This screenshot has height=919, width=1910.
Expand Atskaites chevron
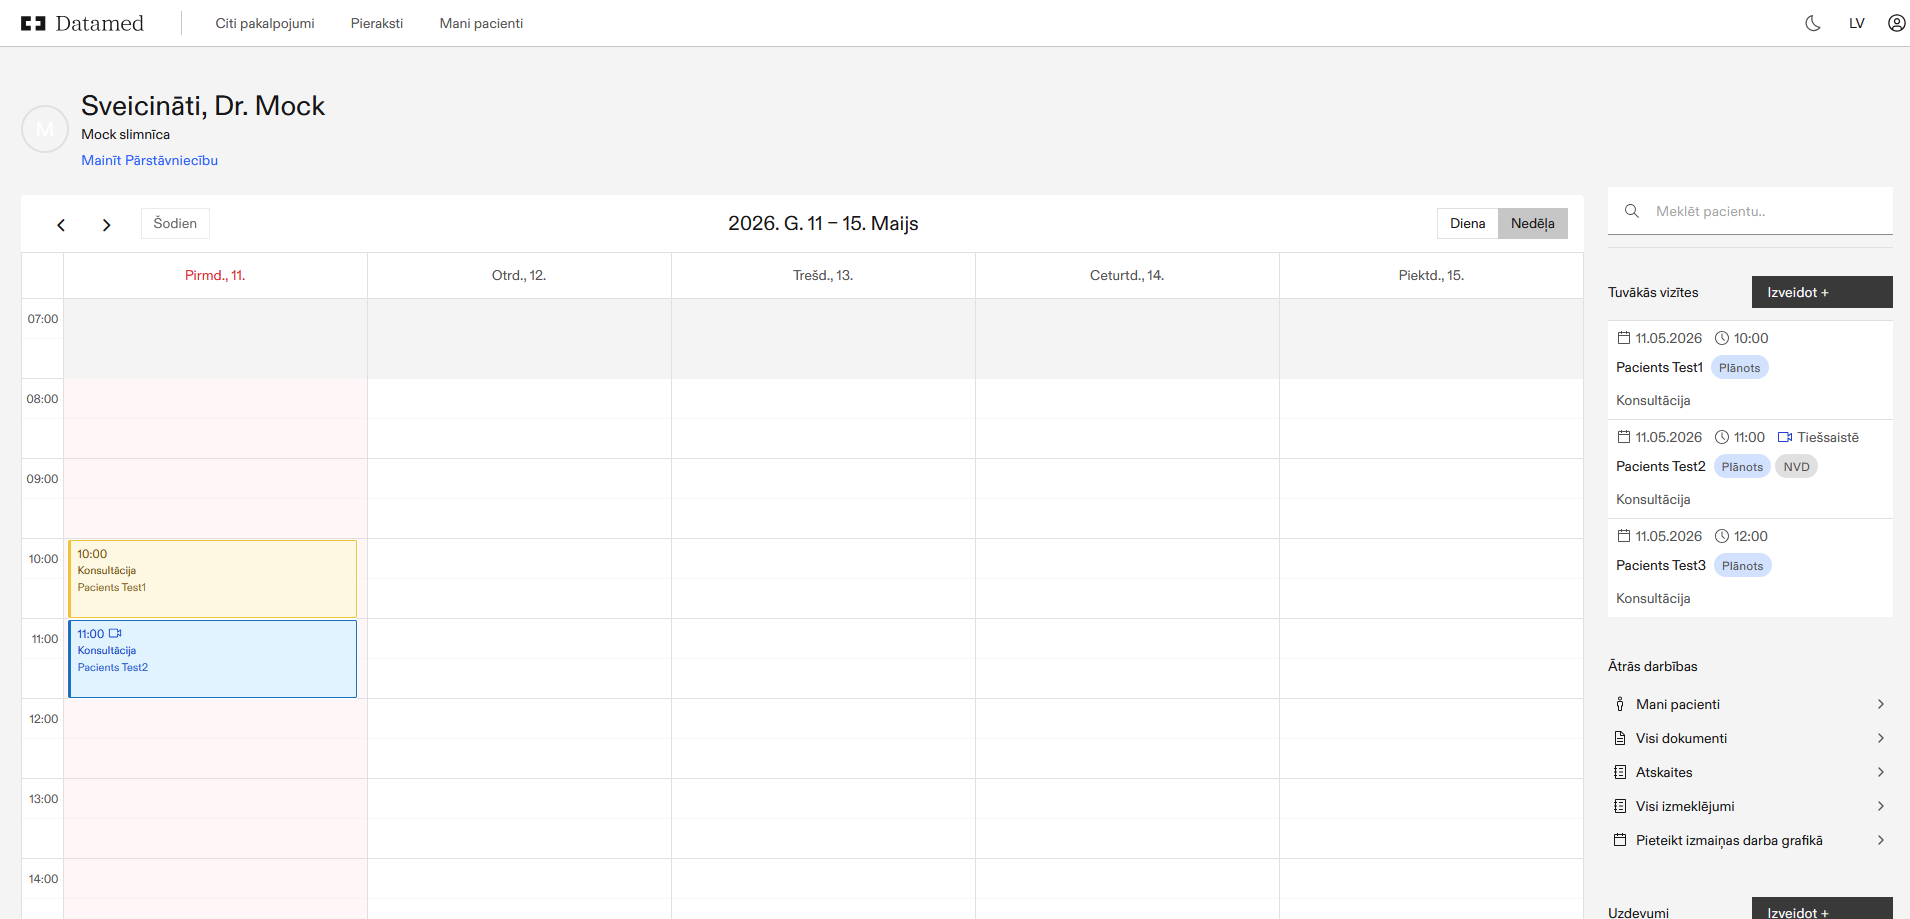1880,772
